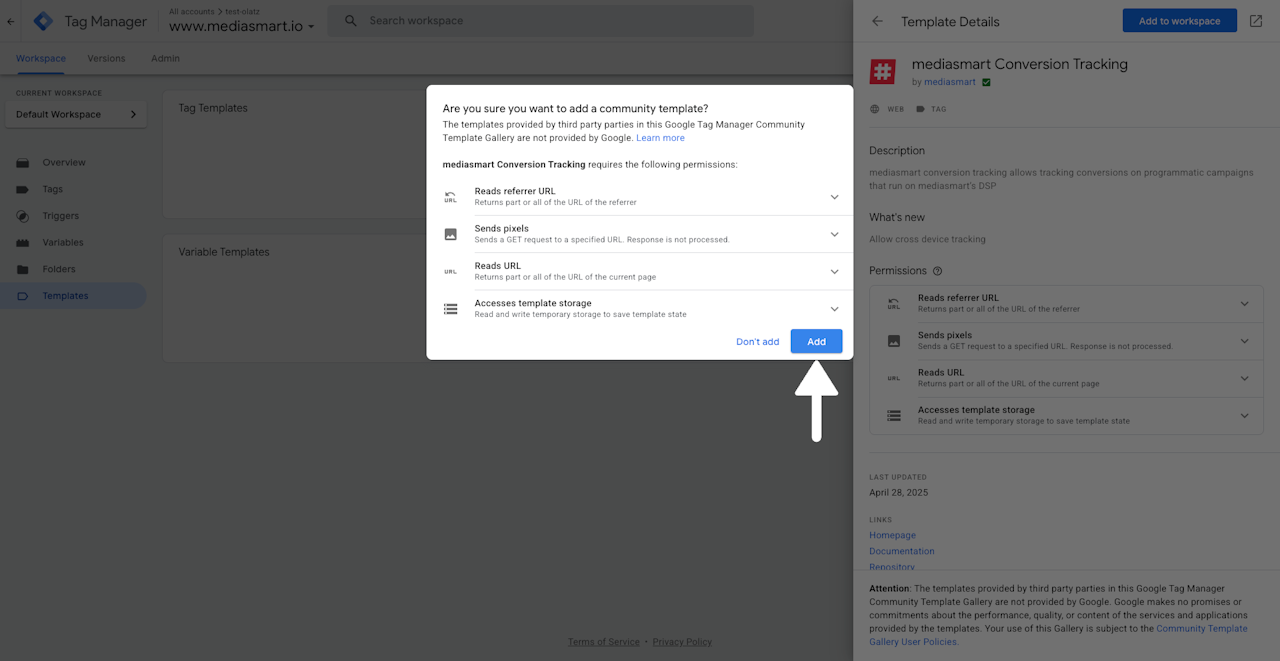This screenshot has width=1280, height=661.
Task: Select the Templates icon in sidebar
Action: click(x=22, y=296)
